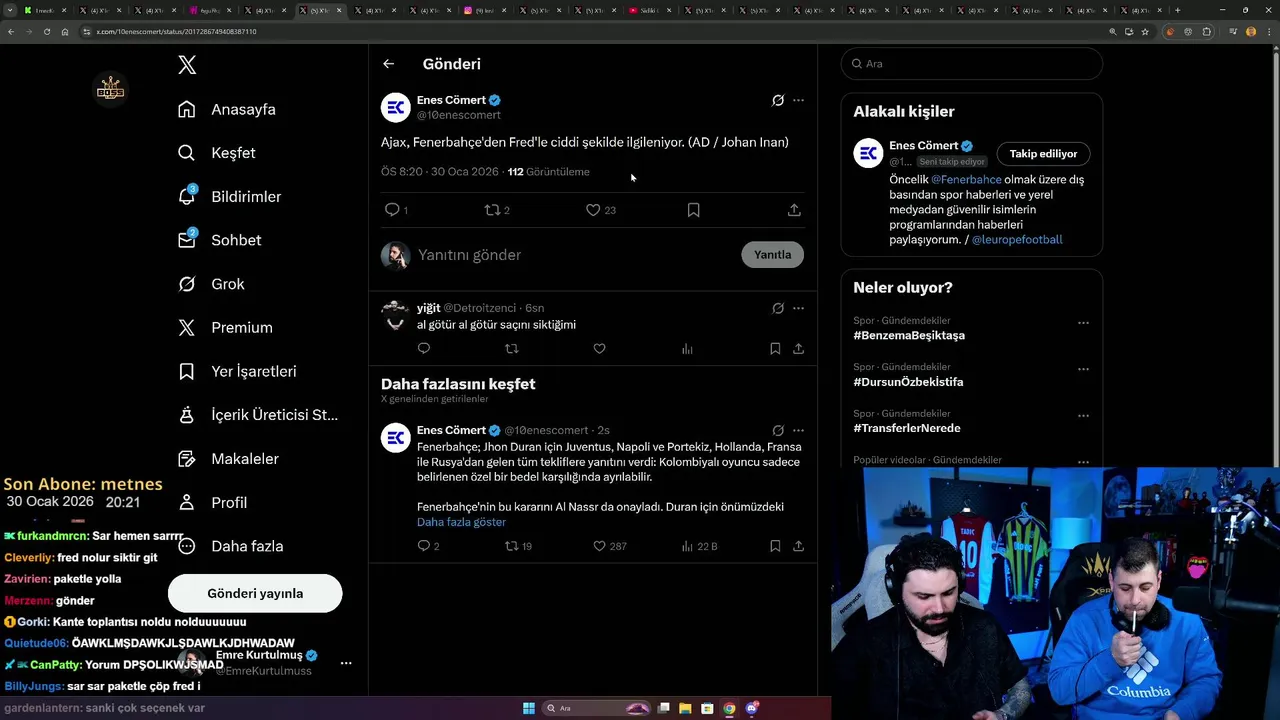Open more options on main Ajax post
Image resolution: width=1280 pixels, height=720 pixels.
[x=798, y=100]
